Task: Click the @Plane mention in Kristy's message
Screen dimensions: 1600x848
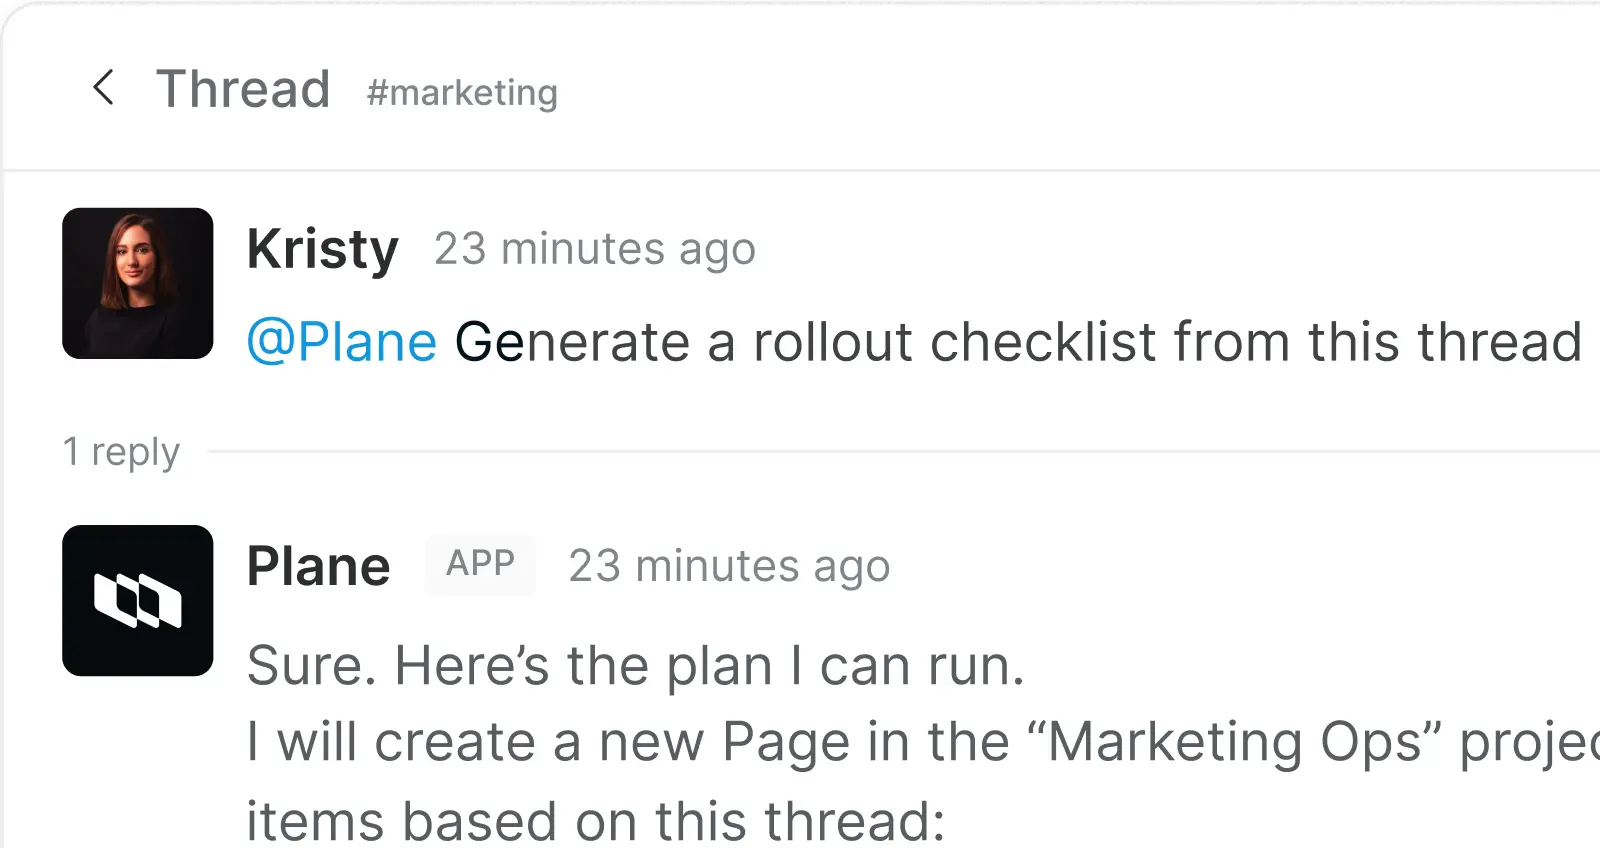Action: pyautogui.click(x=341, y=341)
